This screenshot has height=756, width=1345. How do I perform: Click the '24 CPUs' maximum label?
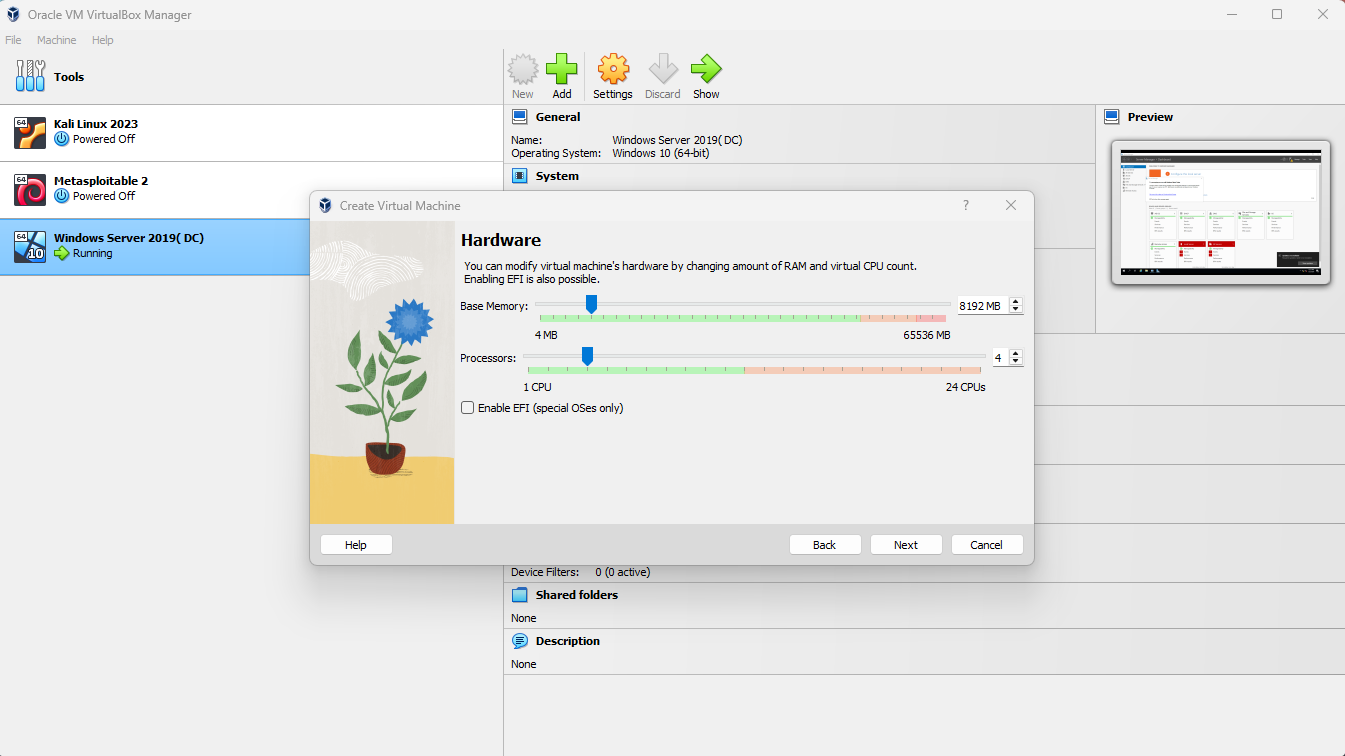tap(966, 387)
